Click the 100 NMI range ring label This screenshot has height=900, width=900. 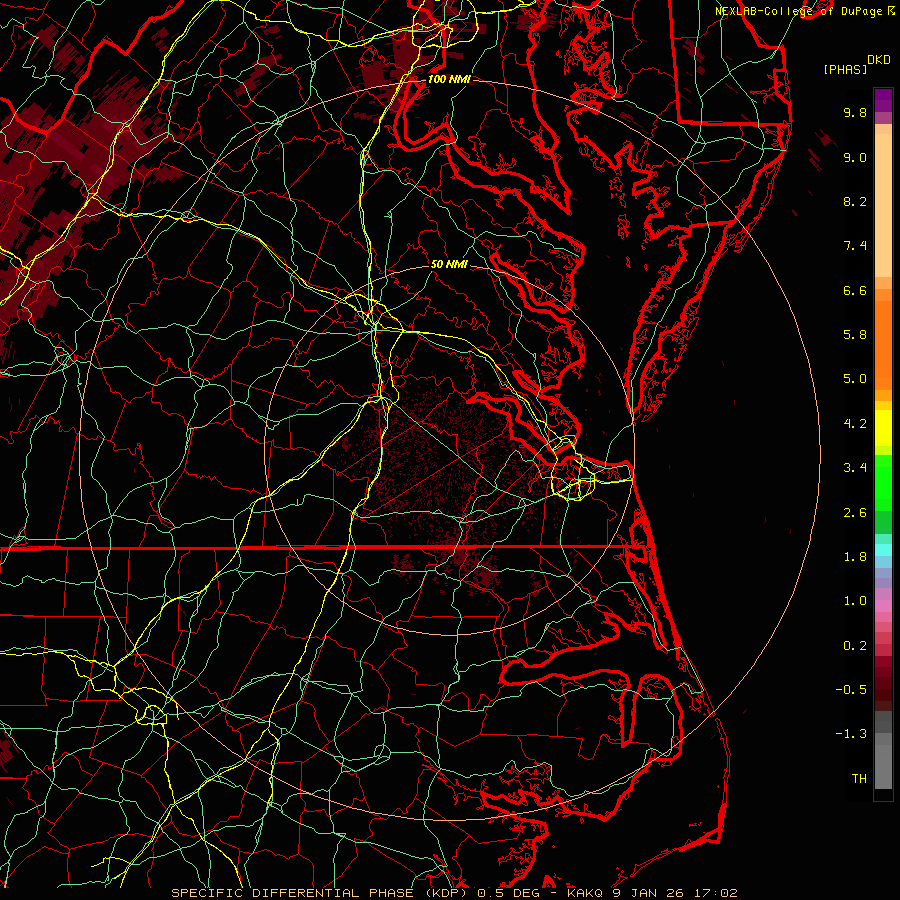(449, 79)
